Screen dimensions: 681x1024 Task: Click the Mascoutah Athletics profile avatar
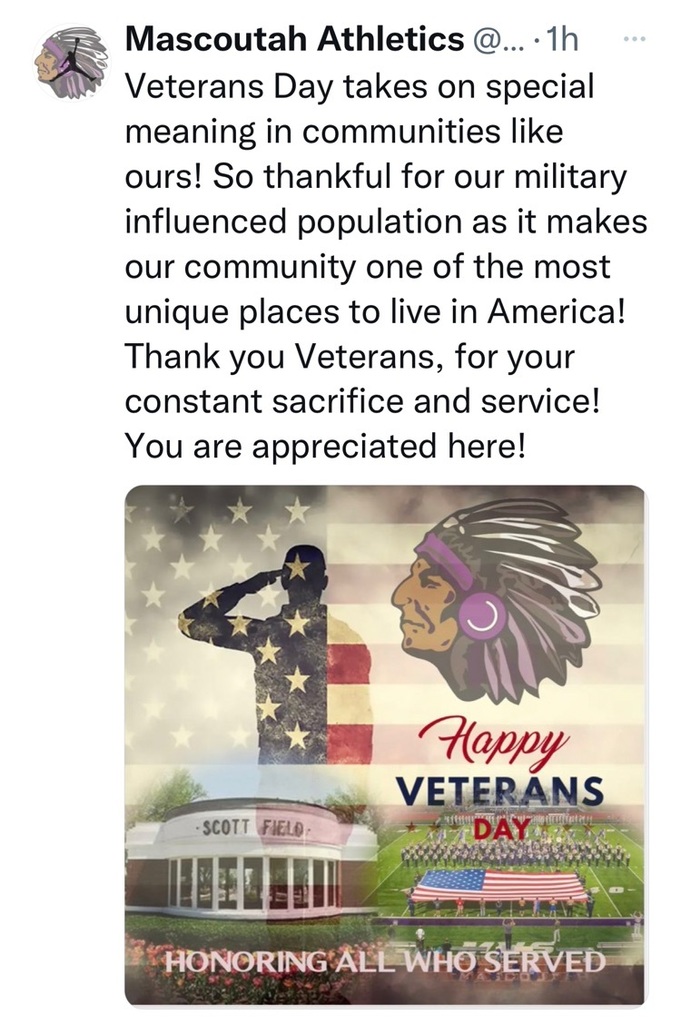(x=71, y=63)
